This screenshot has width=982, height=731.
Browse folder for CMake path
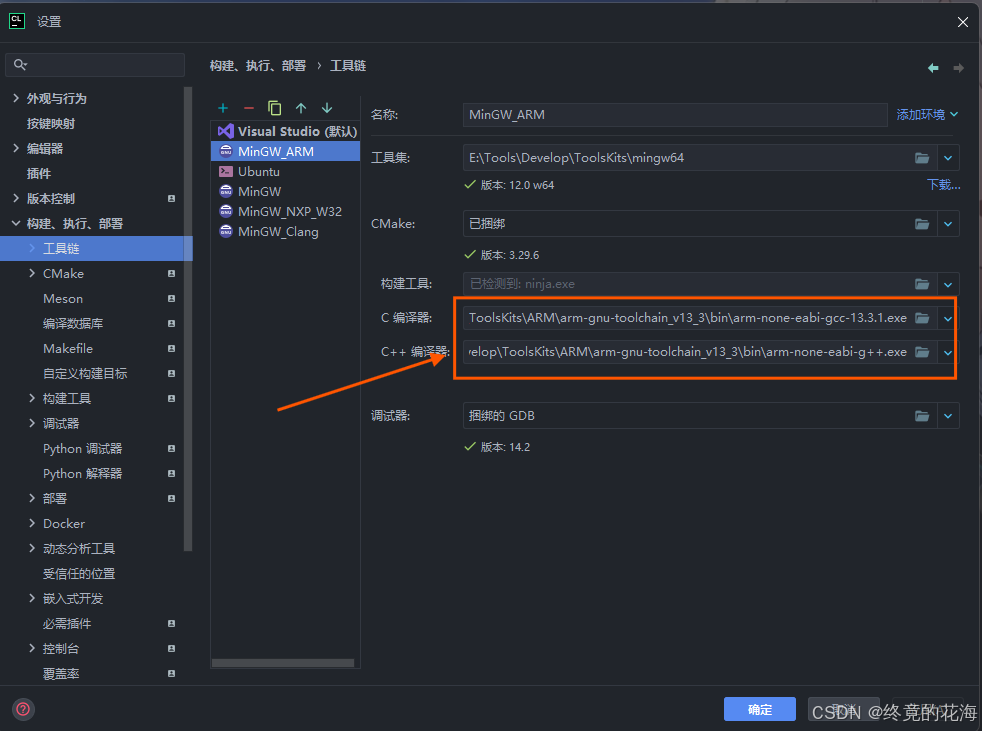(922, 224)
